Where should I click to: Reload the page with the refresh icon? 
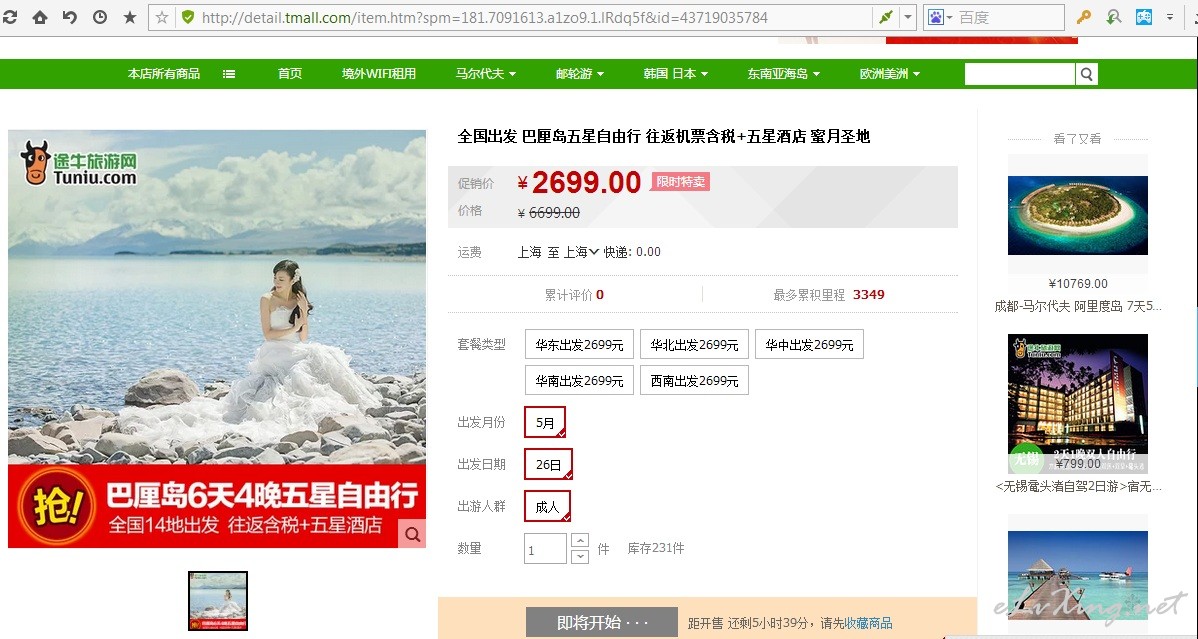pyautogui.click(x=9, y=17)
